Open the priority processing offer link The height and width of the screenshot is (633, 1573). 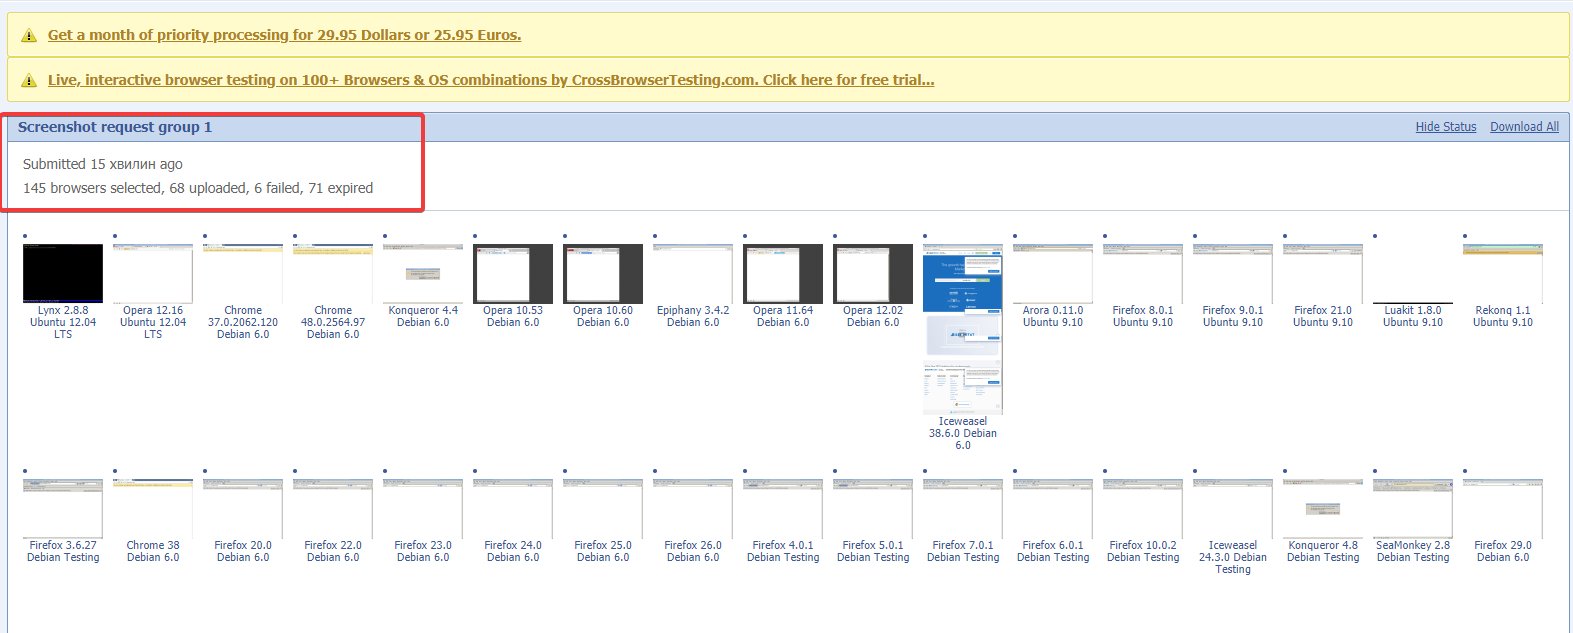[x=284, y=35]
